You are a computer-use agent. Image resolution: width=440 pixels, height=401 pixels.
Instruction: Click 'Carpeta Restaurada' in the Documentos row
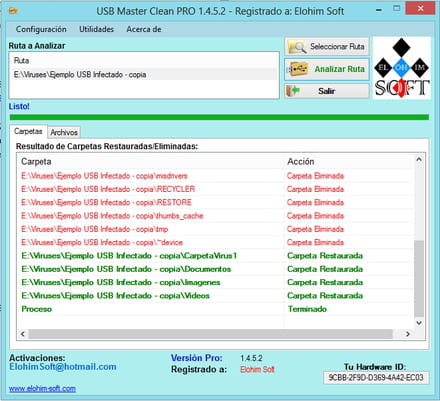pyautogui.click(x=325, y=269)
